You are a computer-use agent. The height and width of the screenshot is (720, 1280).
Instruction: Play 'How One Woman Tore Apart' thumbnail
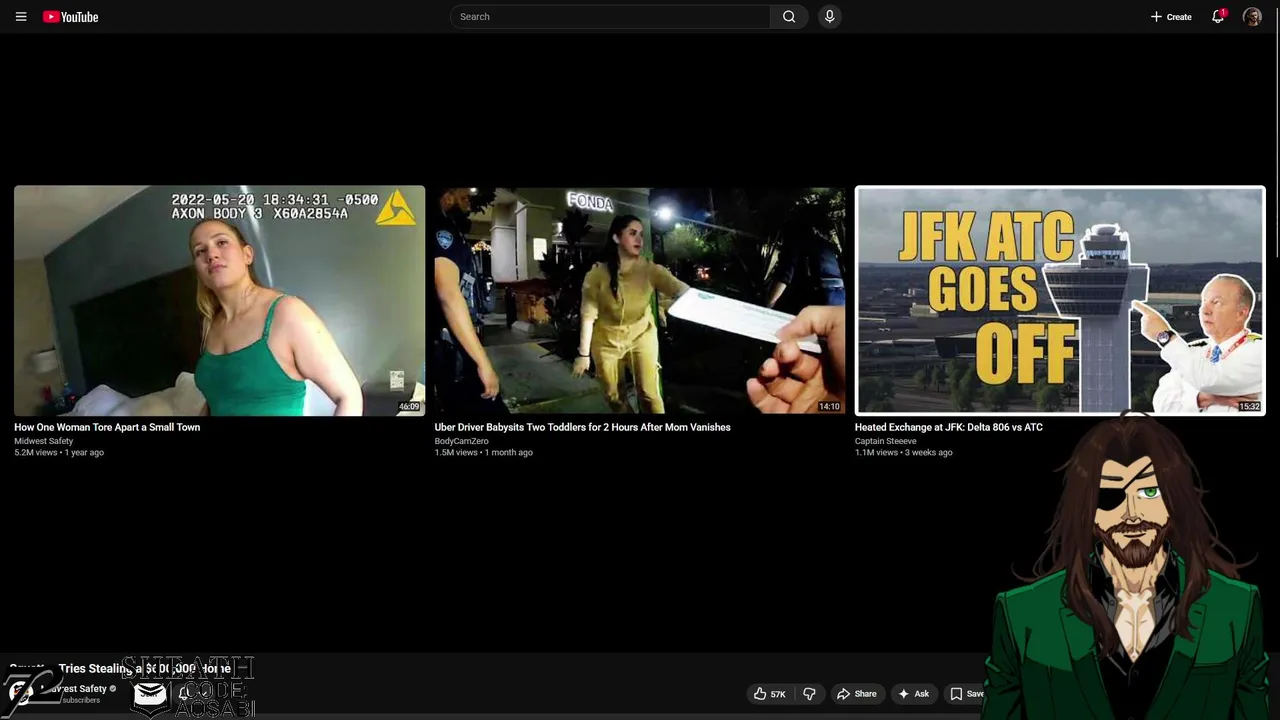click(219, 300)
